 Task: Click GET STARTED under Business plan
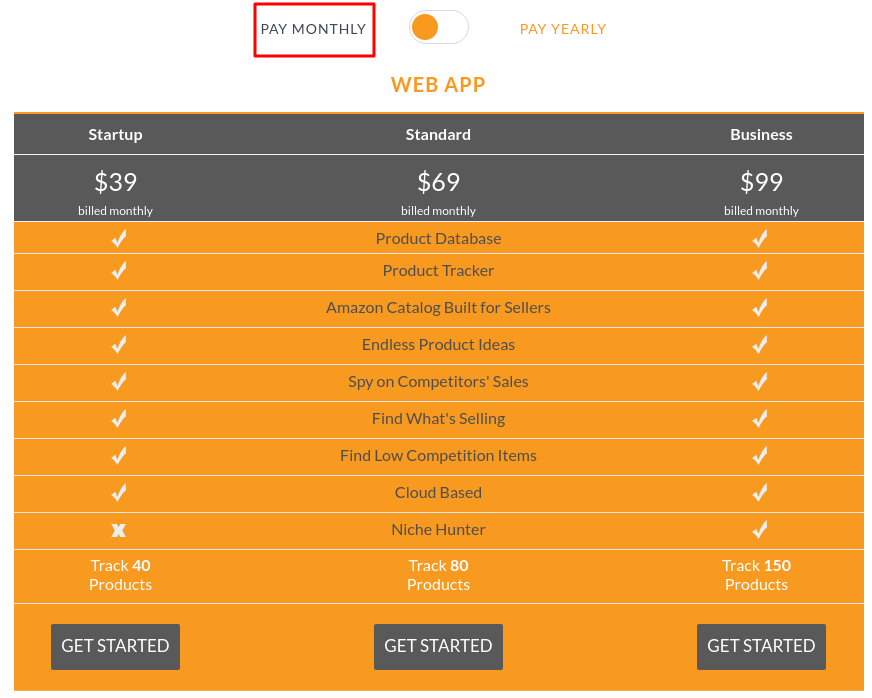761,646
